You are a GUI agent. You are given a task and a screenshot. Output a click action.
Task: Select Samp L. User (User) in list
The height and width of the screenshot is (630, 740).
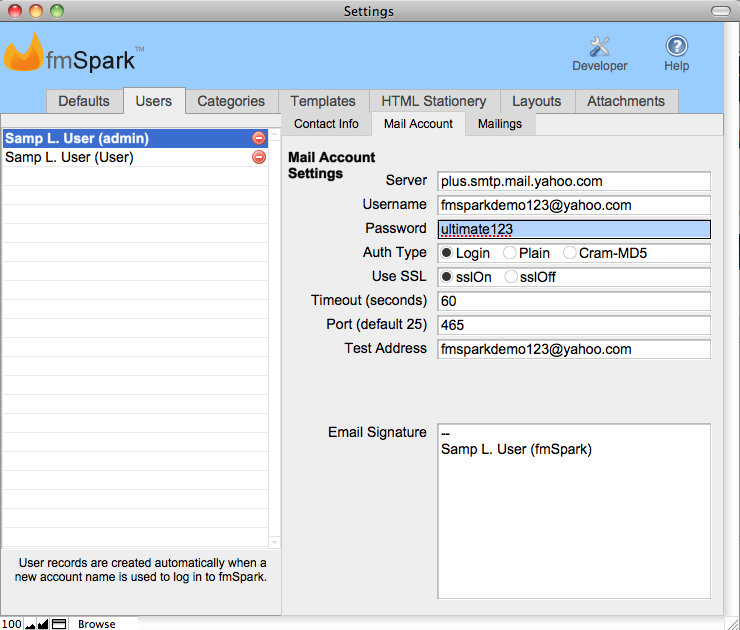[x=70, y=157]
